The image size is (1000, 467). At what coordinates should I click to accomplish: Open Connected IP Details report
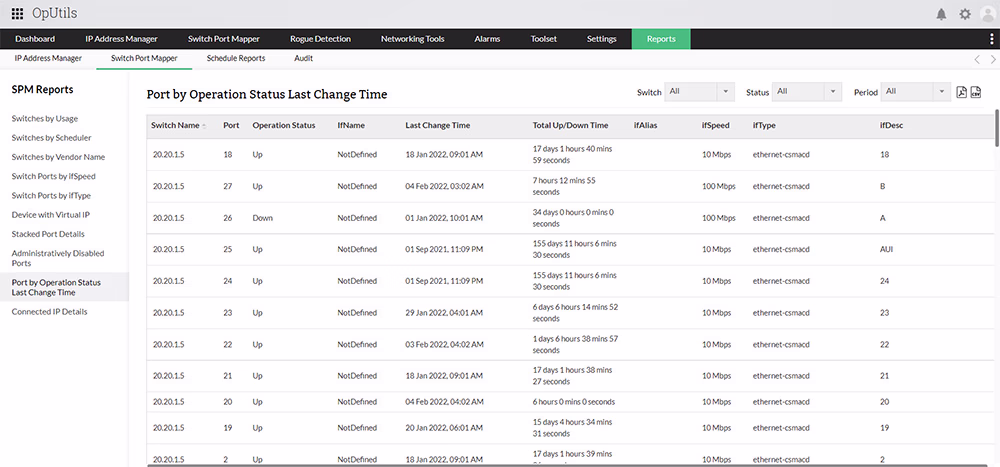pyautogui.click(x=49, y=312)
